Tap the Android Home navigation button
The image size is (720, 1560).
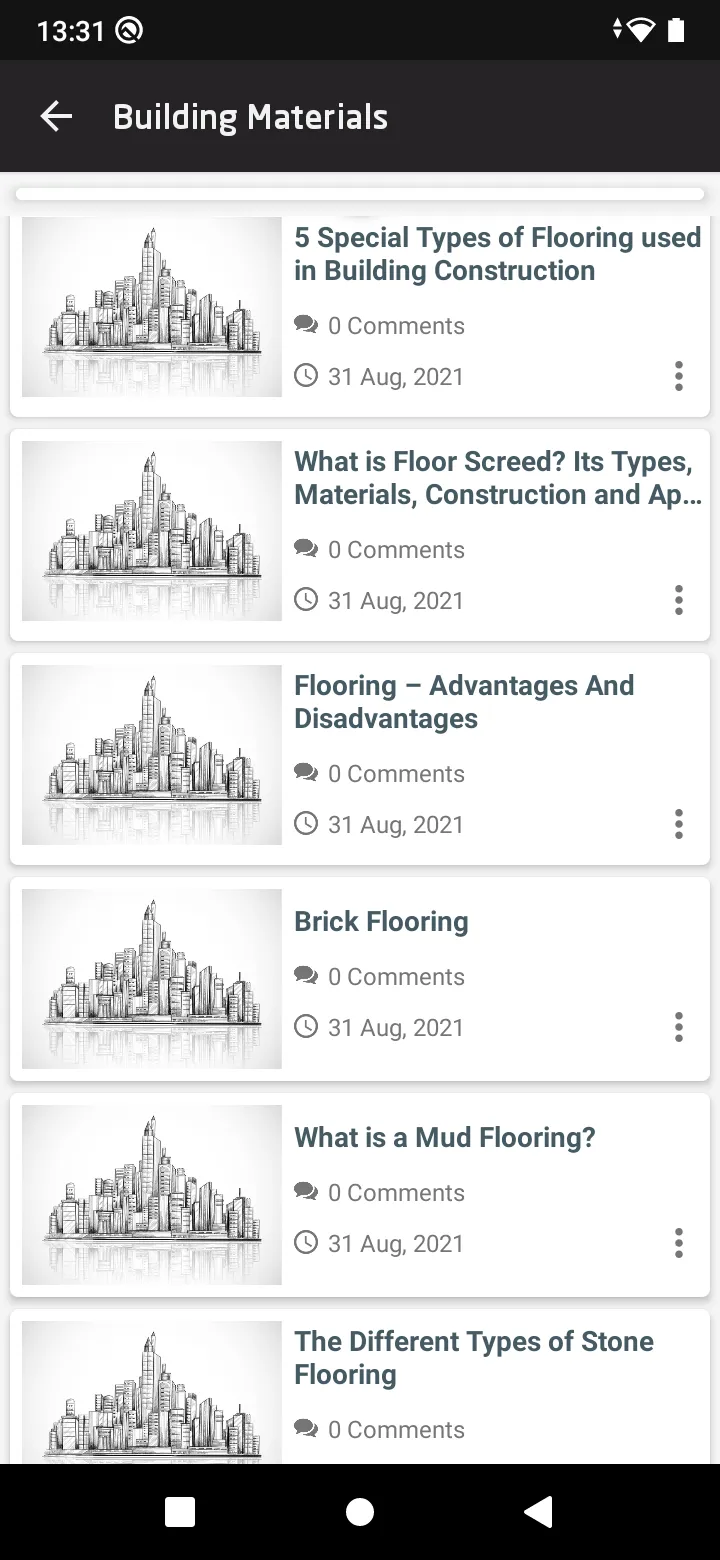(x=360, y=1513)
